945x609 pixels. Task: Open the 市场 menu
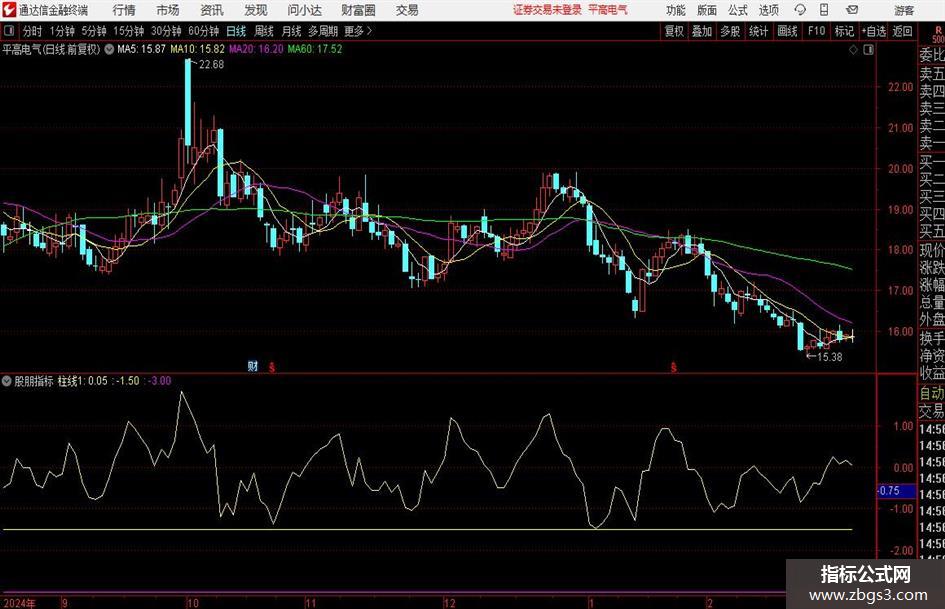[168, 10]
